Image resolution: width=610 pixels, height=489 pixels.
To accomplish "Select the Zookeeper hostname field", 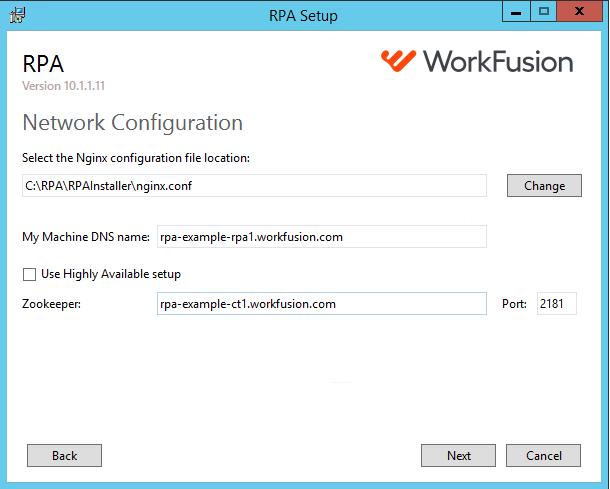I will coord(322,303).
